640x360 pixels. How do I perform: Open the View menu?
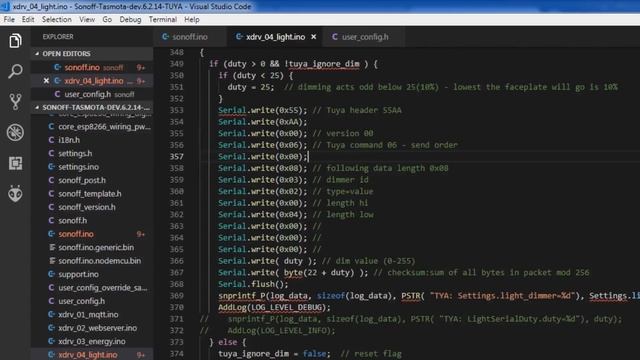(87, 20)
